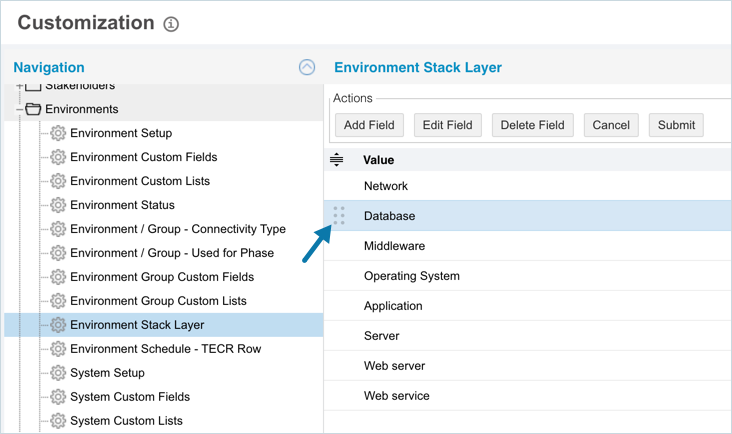The height and width of the screenshot is (434, 732).
Task: Select the Web service value row
Action: tap(528, 396)
